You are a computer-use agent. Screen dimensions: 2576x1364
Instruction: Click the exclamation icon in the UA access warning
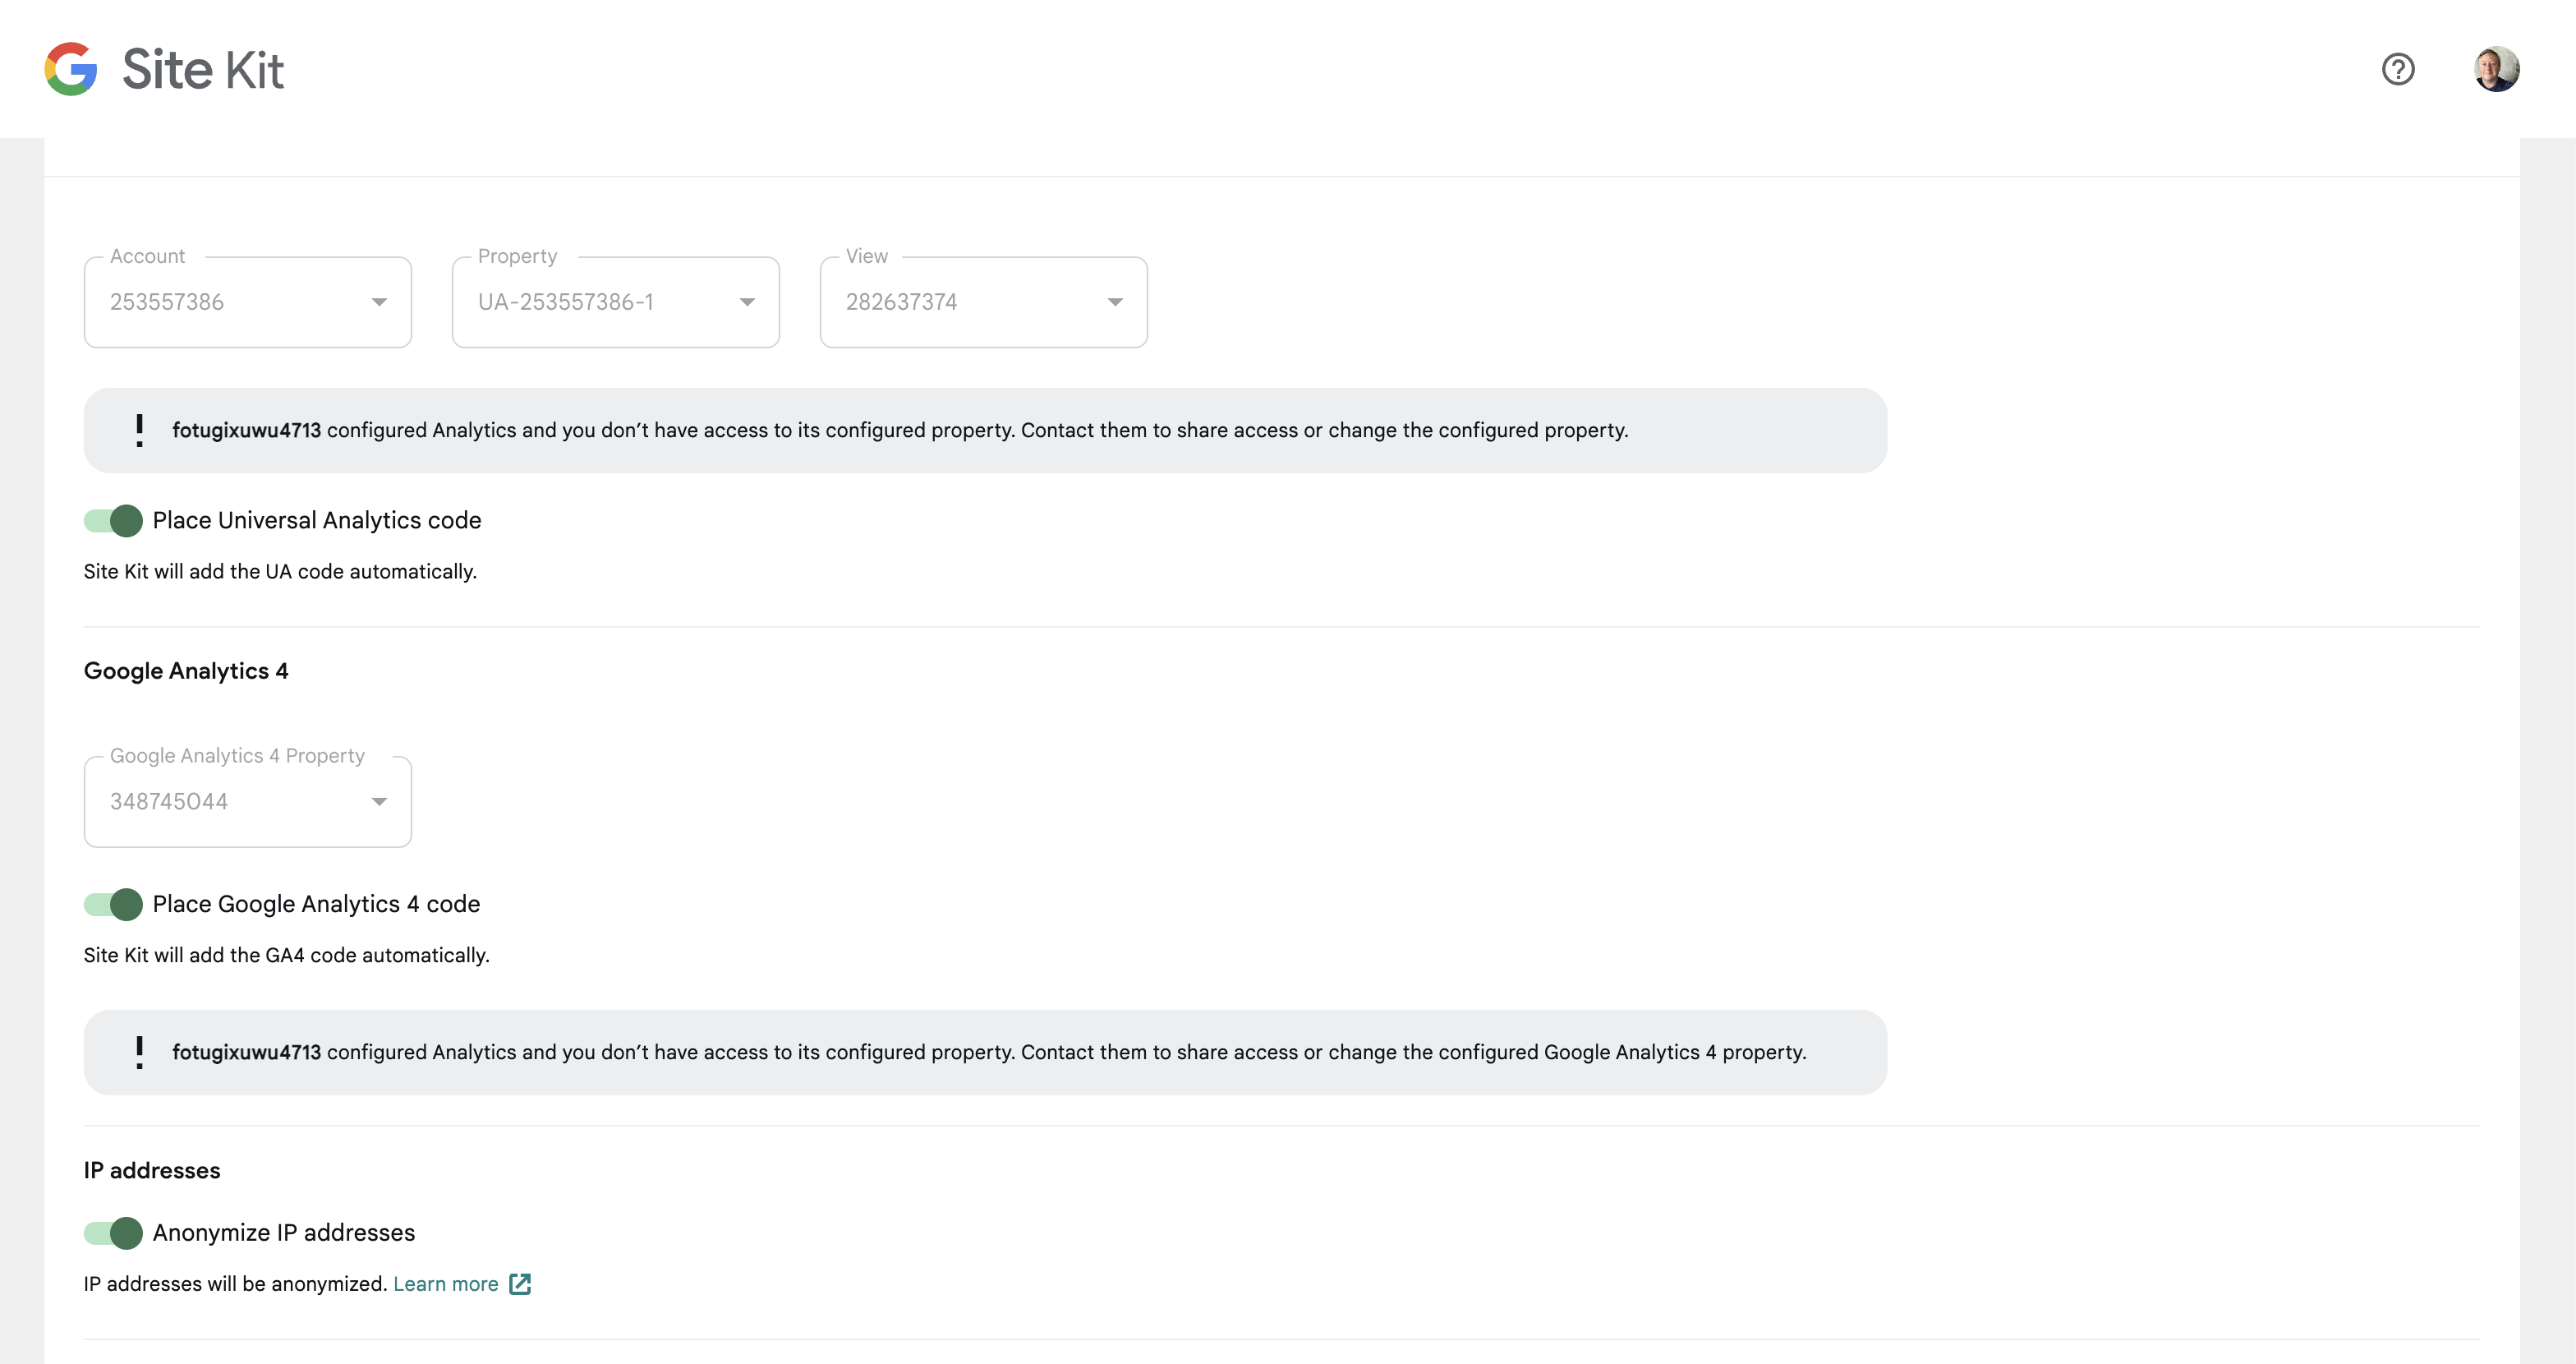pos(139,430)
